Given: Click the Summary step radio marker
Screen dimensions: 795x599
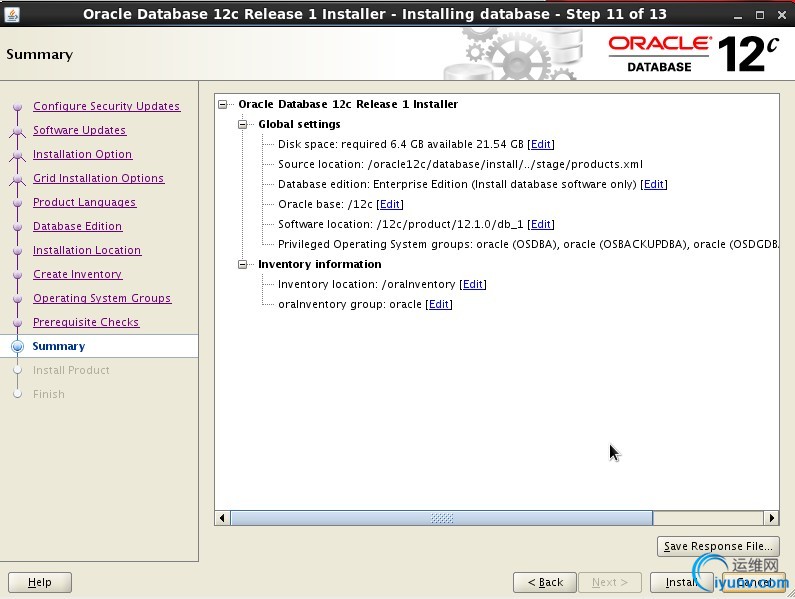Looking at the screenshot, I should (17, 346).
